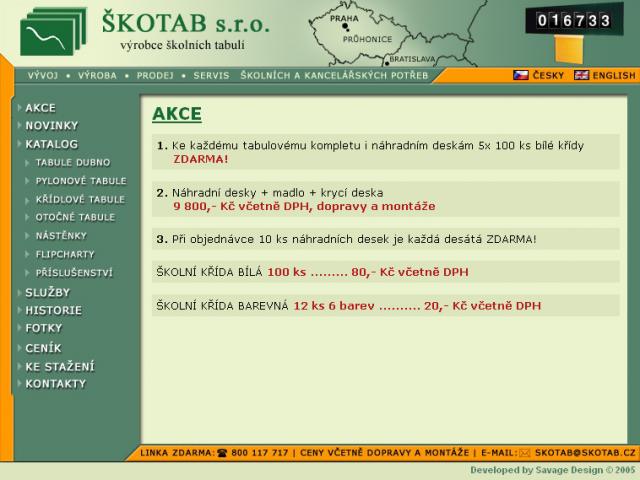Open the KONTAKTY contacts page
Viewport: 640px width, 480px height.
(x=56, y=384)
